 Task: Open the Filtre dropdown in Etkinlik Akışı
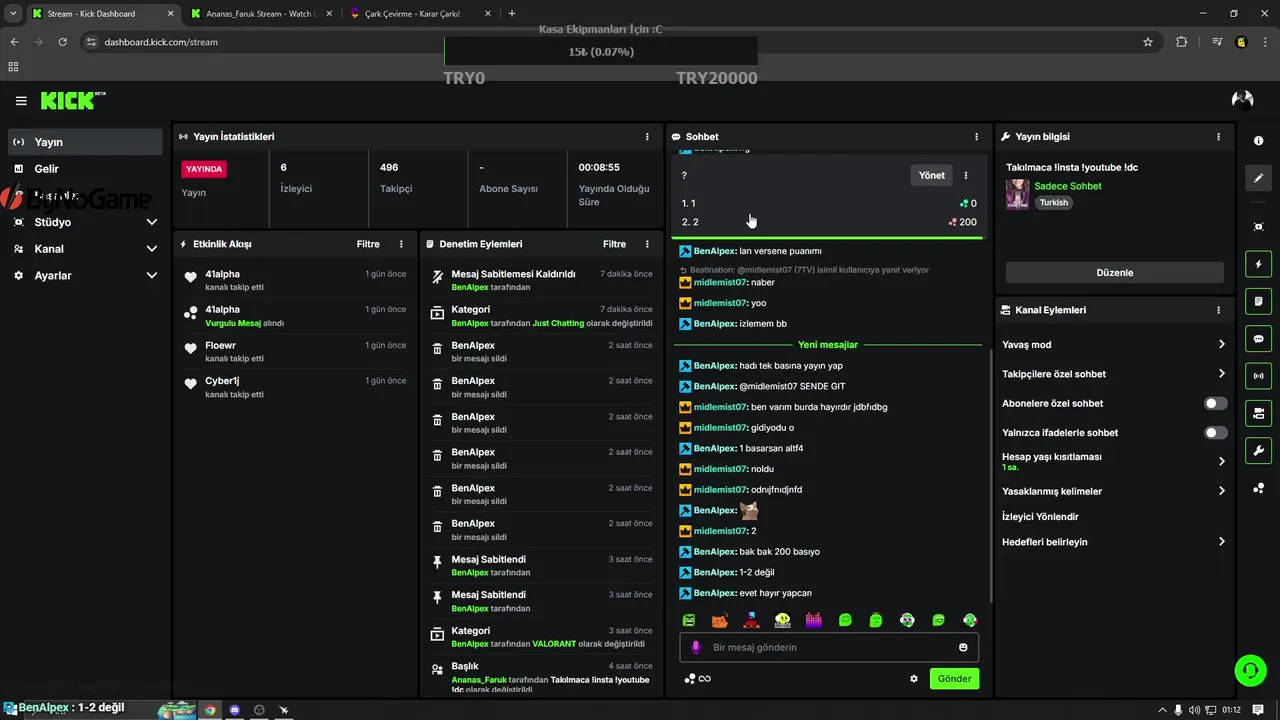[x=368, y=244]
